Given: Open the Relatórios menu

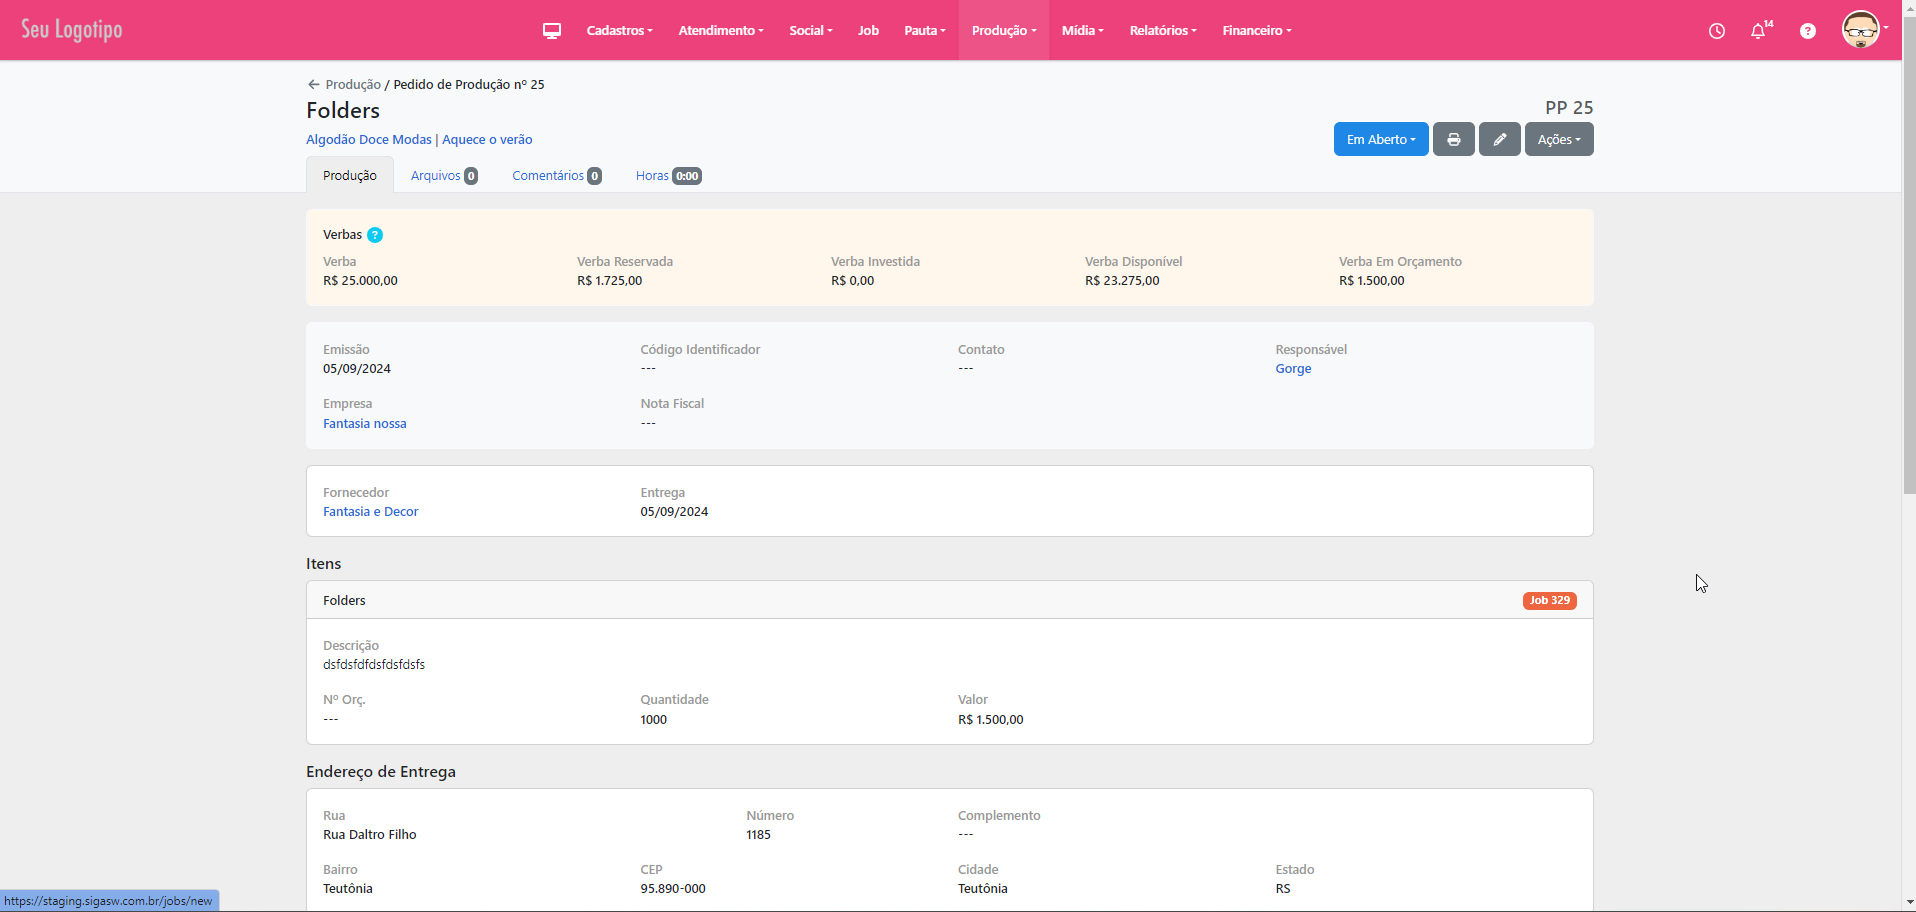Looking at the screenshot, I should (1162, 31).
